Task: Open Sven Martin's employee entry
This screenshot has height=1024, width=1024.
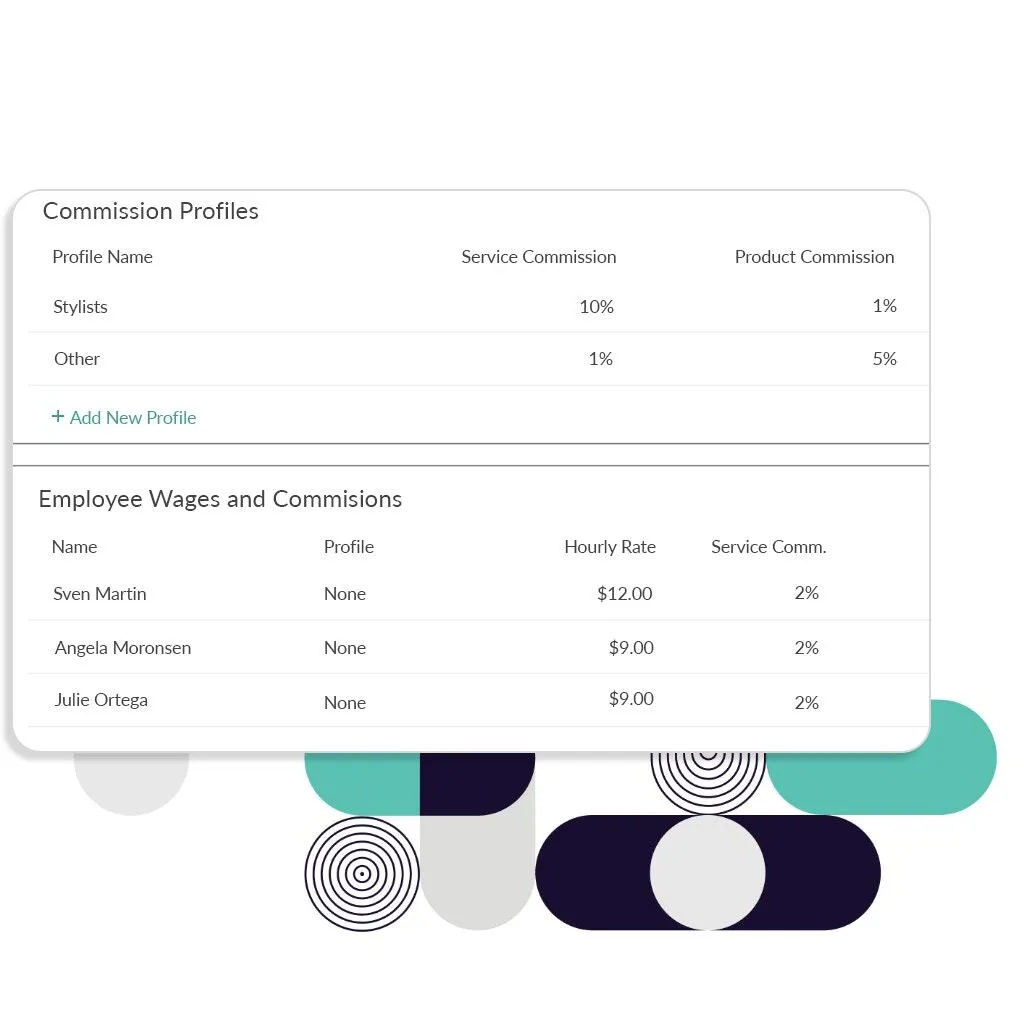Action: [x=100, y=594]
